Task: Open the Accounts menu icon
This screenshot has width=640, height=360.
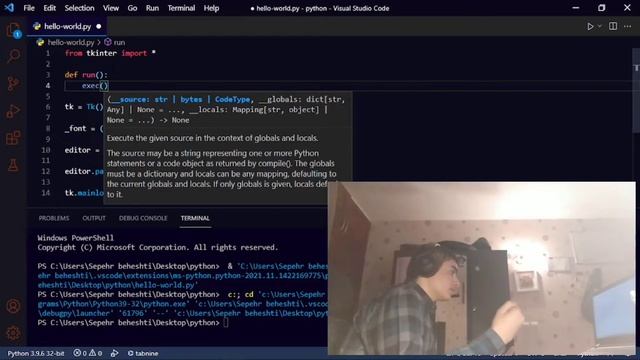Action: pyautogui.click(x=13, y=306)
